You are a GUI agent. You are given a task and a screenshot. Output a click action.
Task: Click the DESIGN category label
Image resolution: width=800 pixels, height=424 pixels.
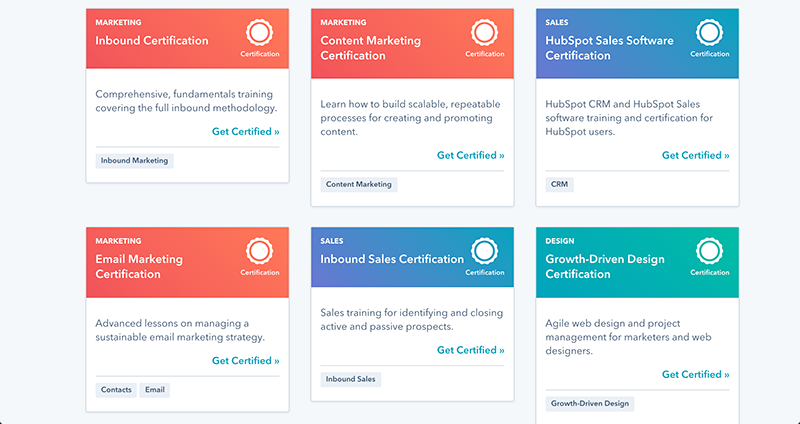coord(560,241)
